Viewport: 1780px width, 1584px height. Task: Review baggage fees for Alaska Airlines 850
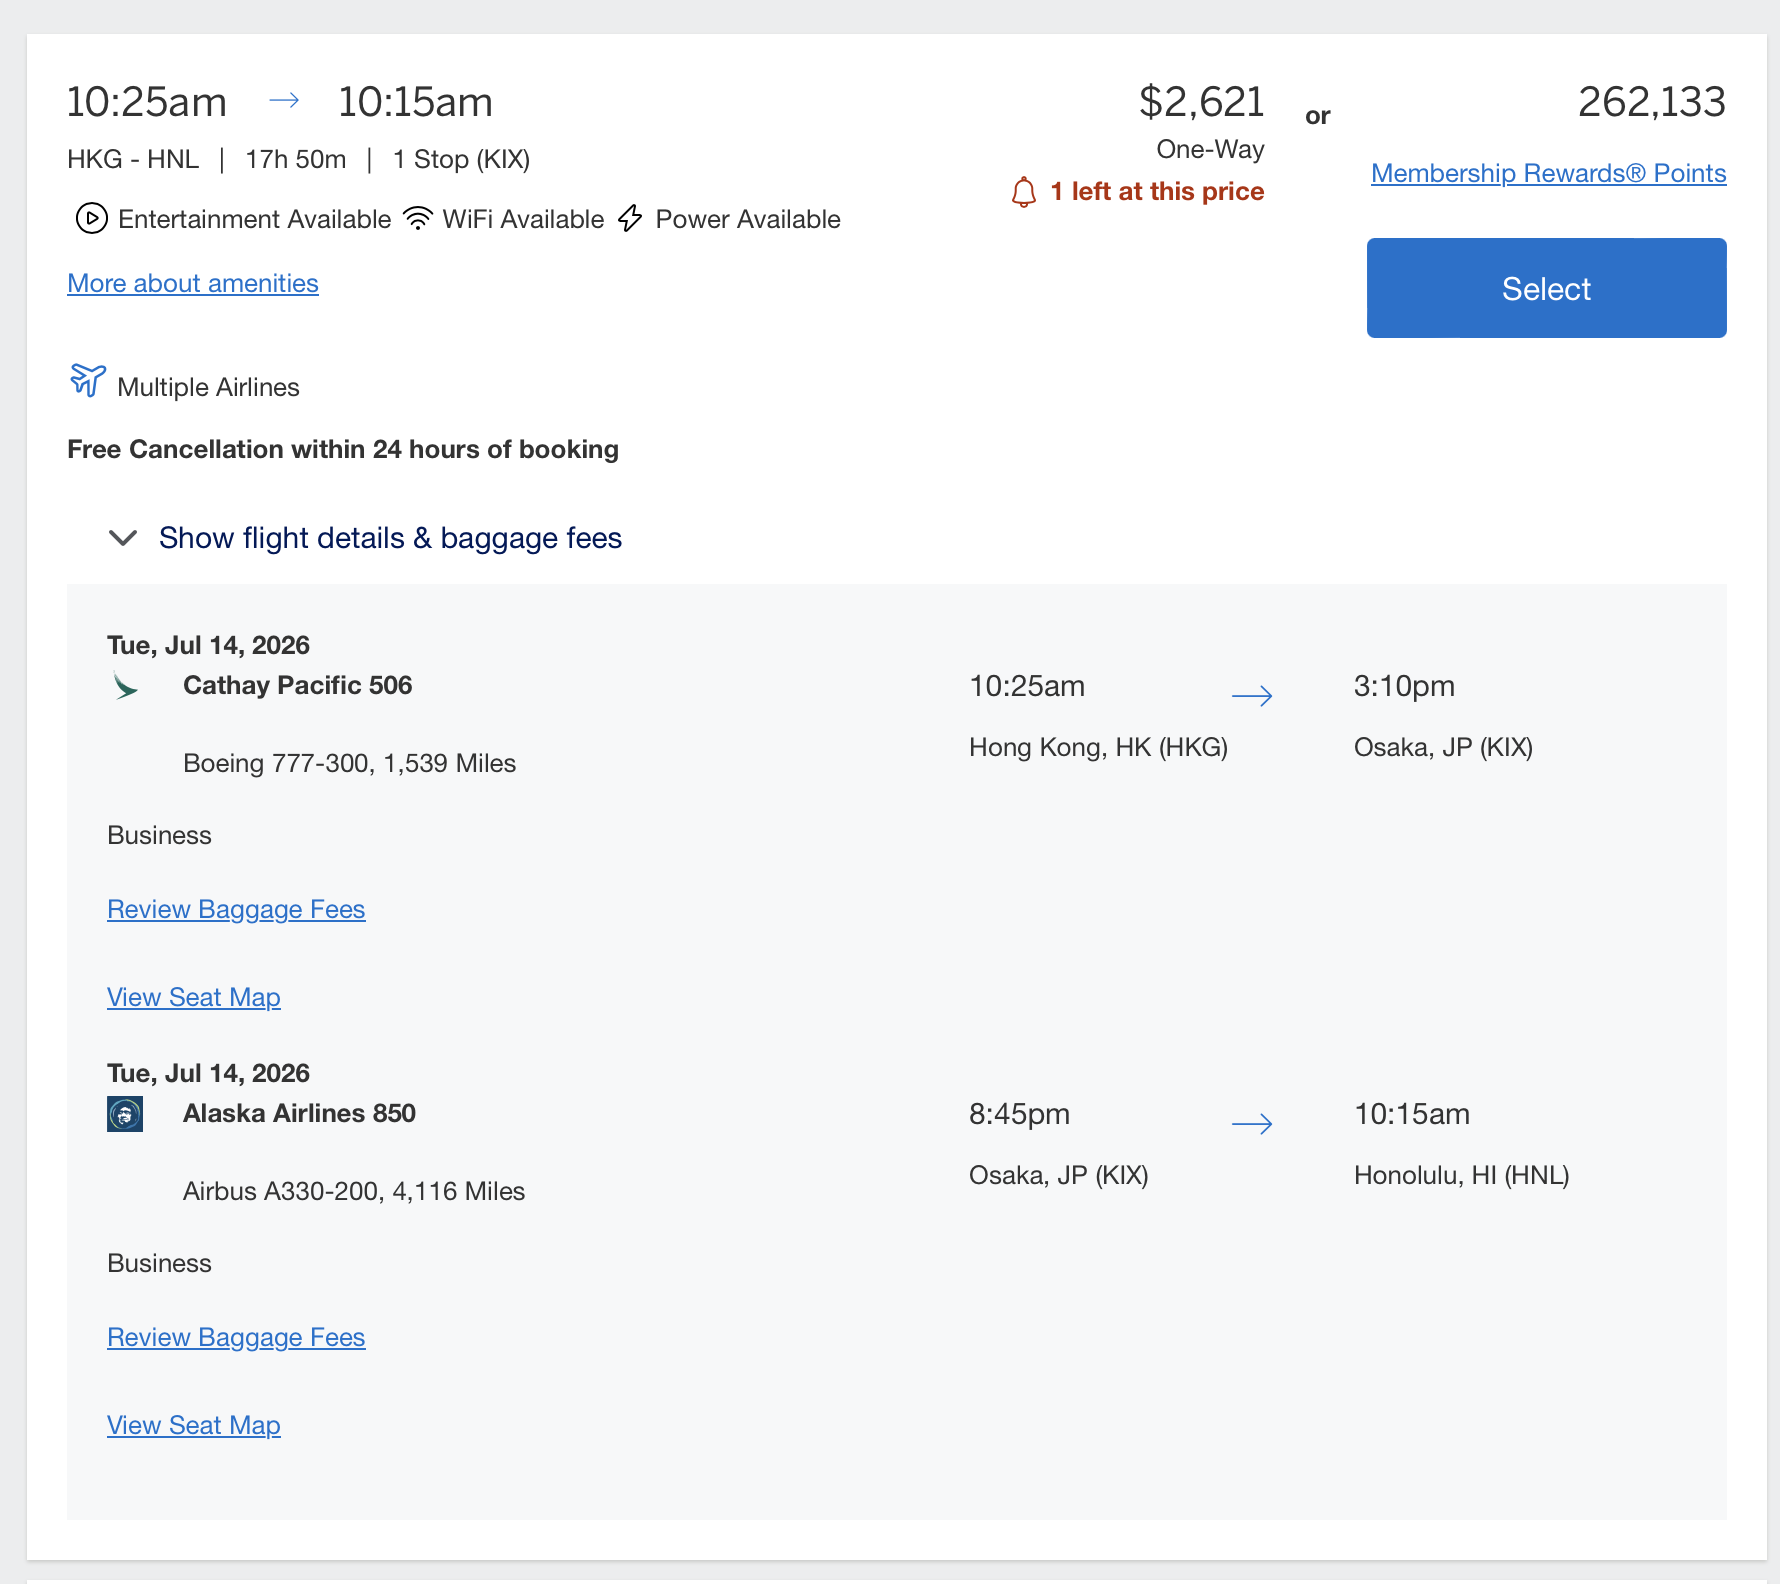coord(236,1338)
